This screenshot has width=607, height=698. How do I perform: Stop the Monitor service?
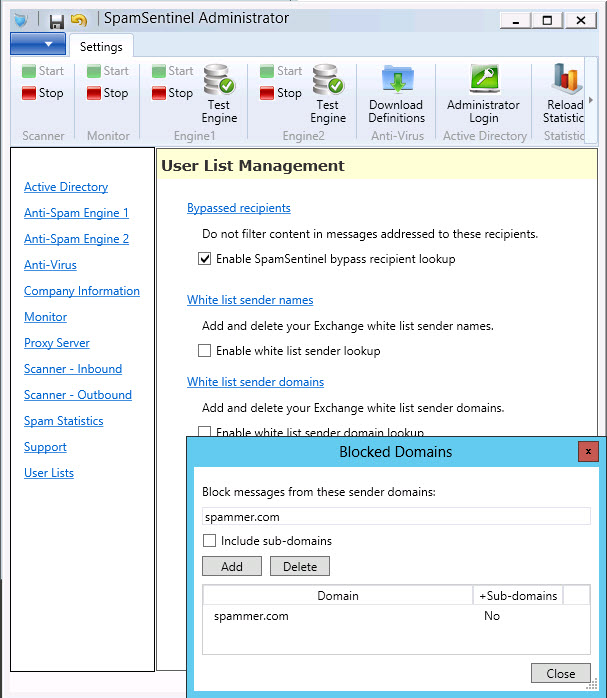(108, 93)
